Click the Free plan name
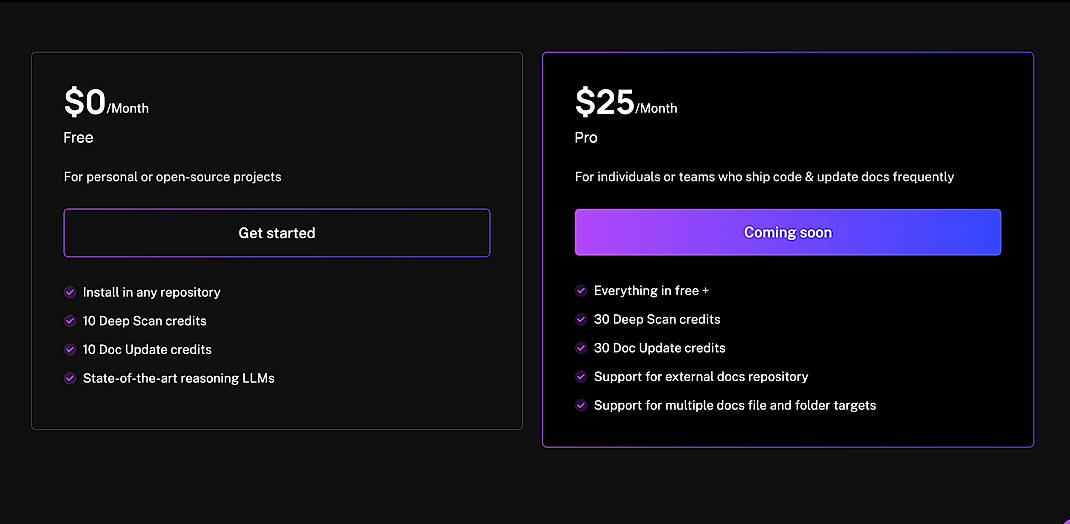Image resolution: width=1070 pixels, height=524 pixels. pos(78,138)
